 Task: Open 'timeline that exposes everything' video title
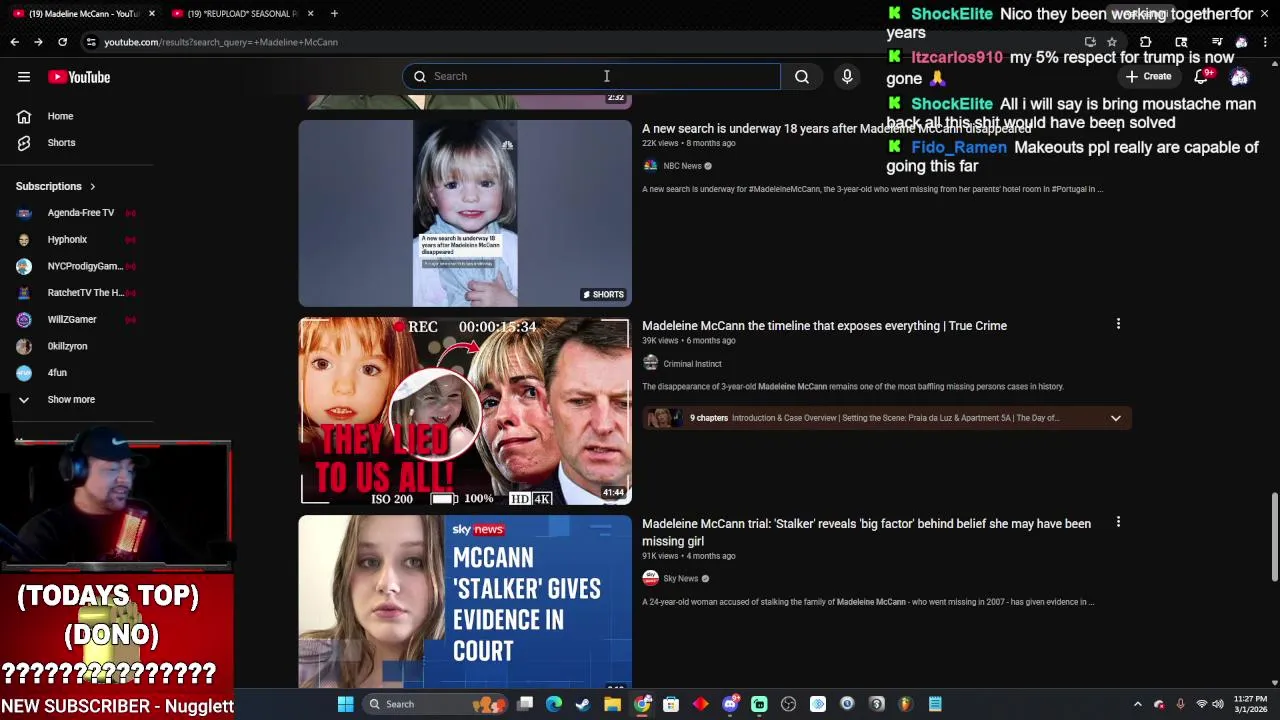pyautogui.click(x=824, y=326)
